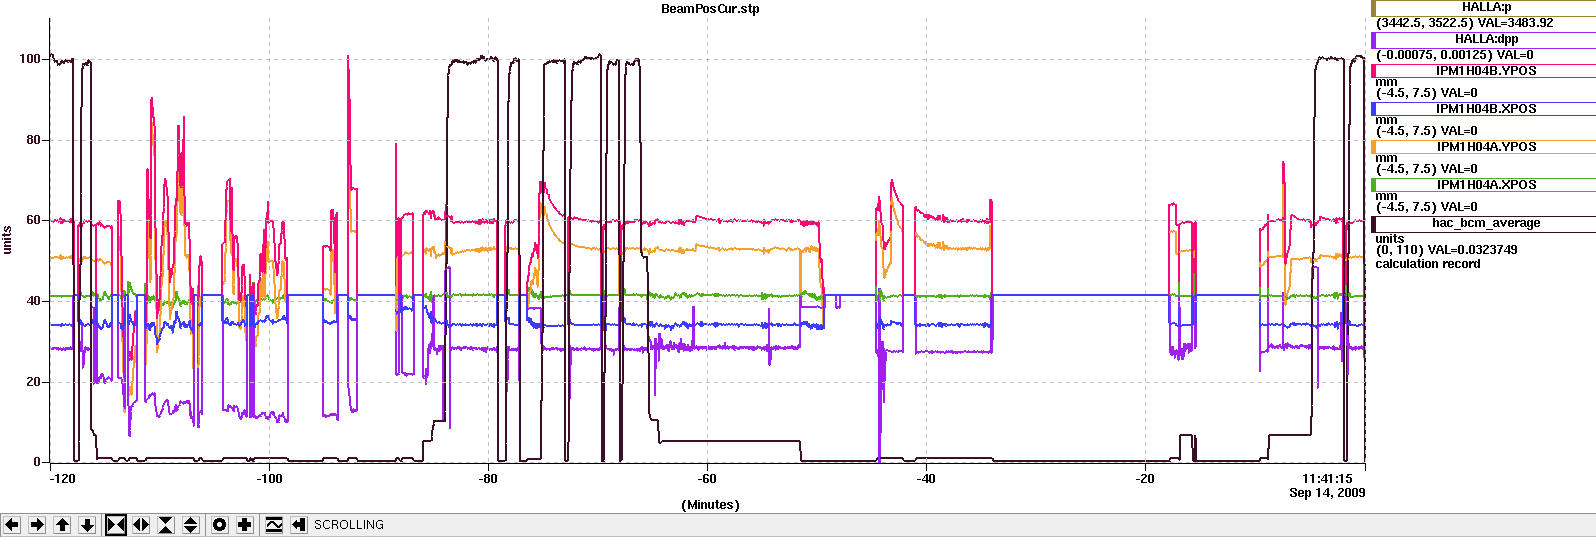Click the range text under IPM1H04B.XPOS
The width and height of the screenshot is (1596, 537).
(x=1426, y=131)
